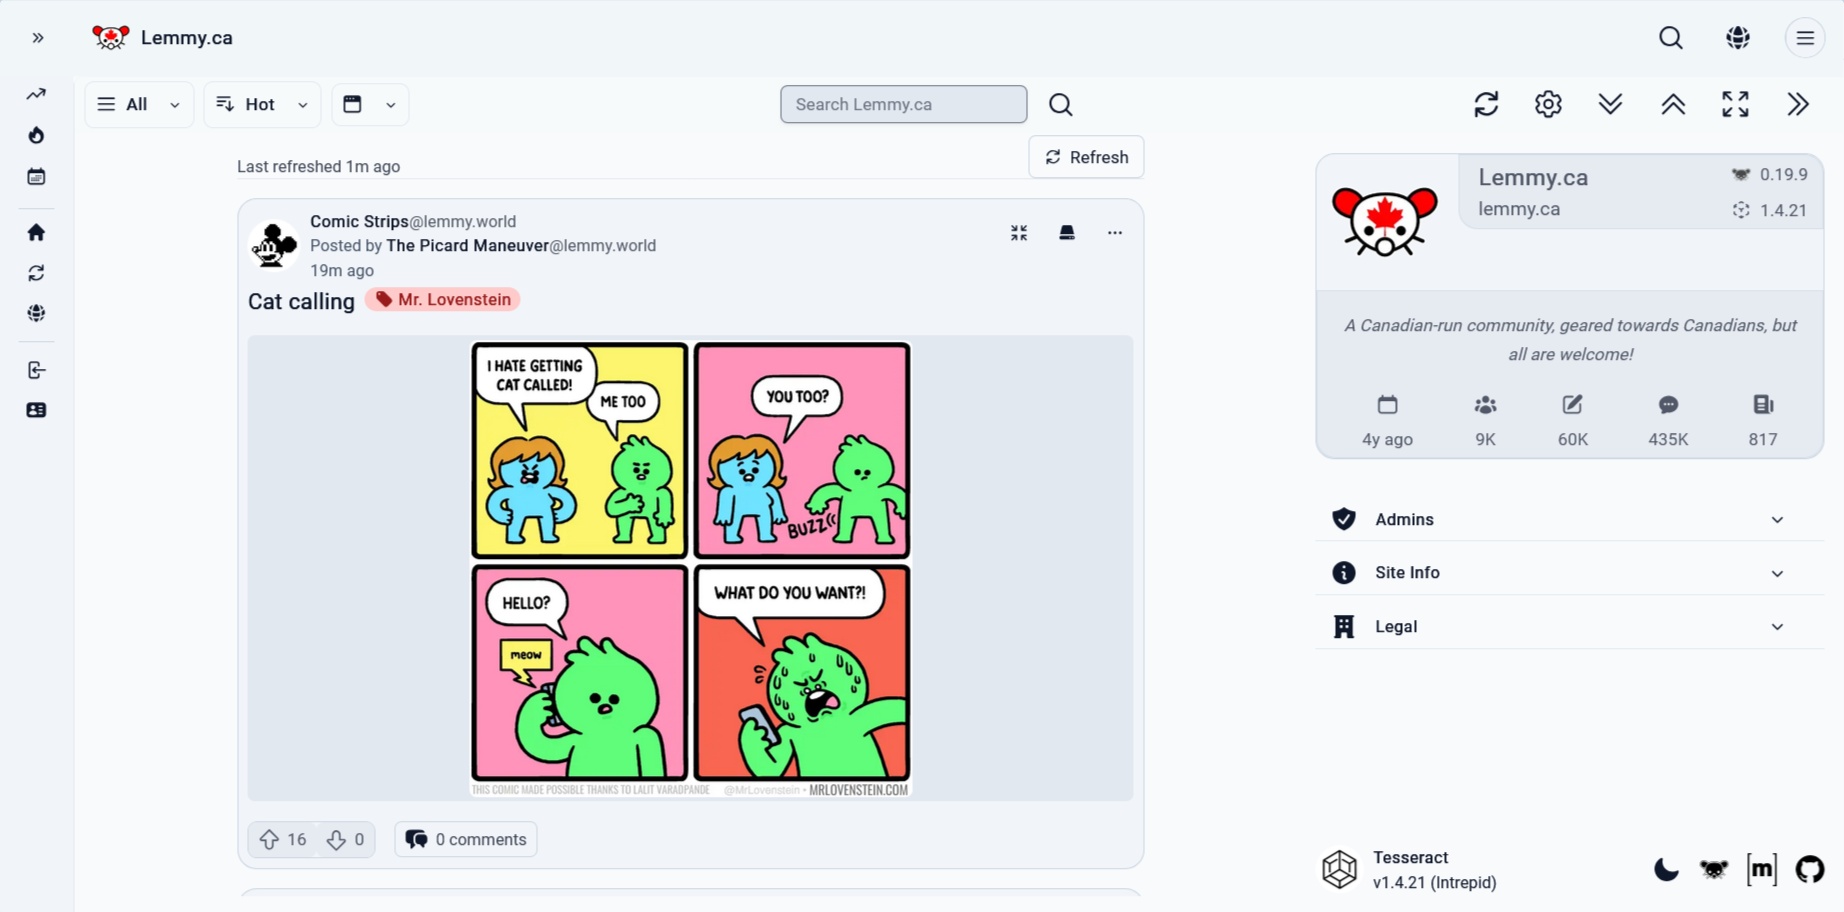Click the 'v1.4.21 (Intrepid)' footer text
The width and height of the screenshot is (1844, 912).
(1435, 883)
